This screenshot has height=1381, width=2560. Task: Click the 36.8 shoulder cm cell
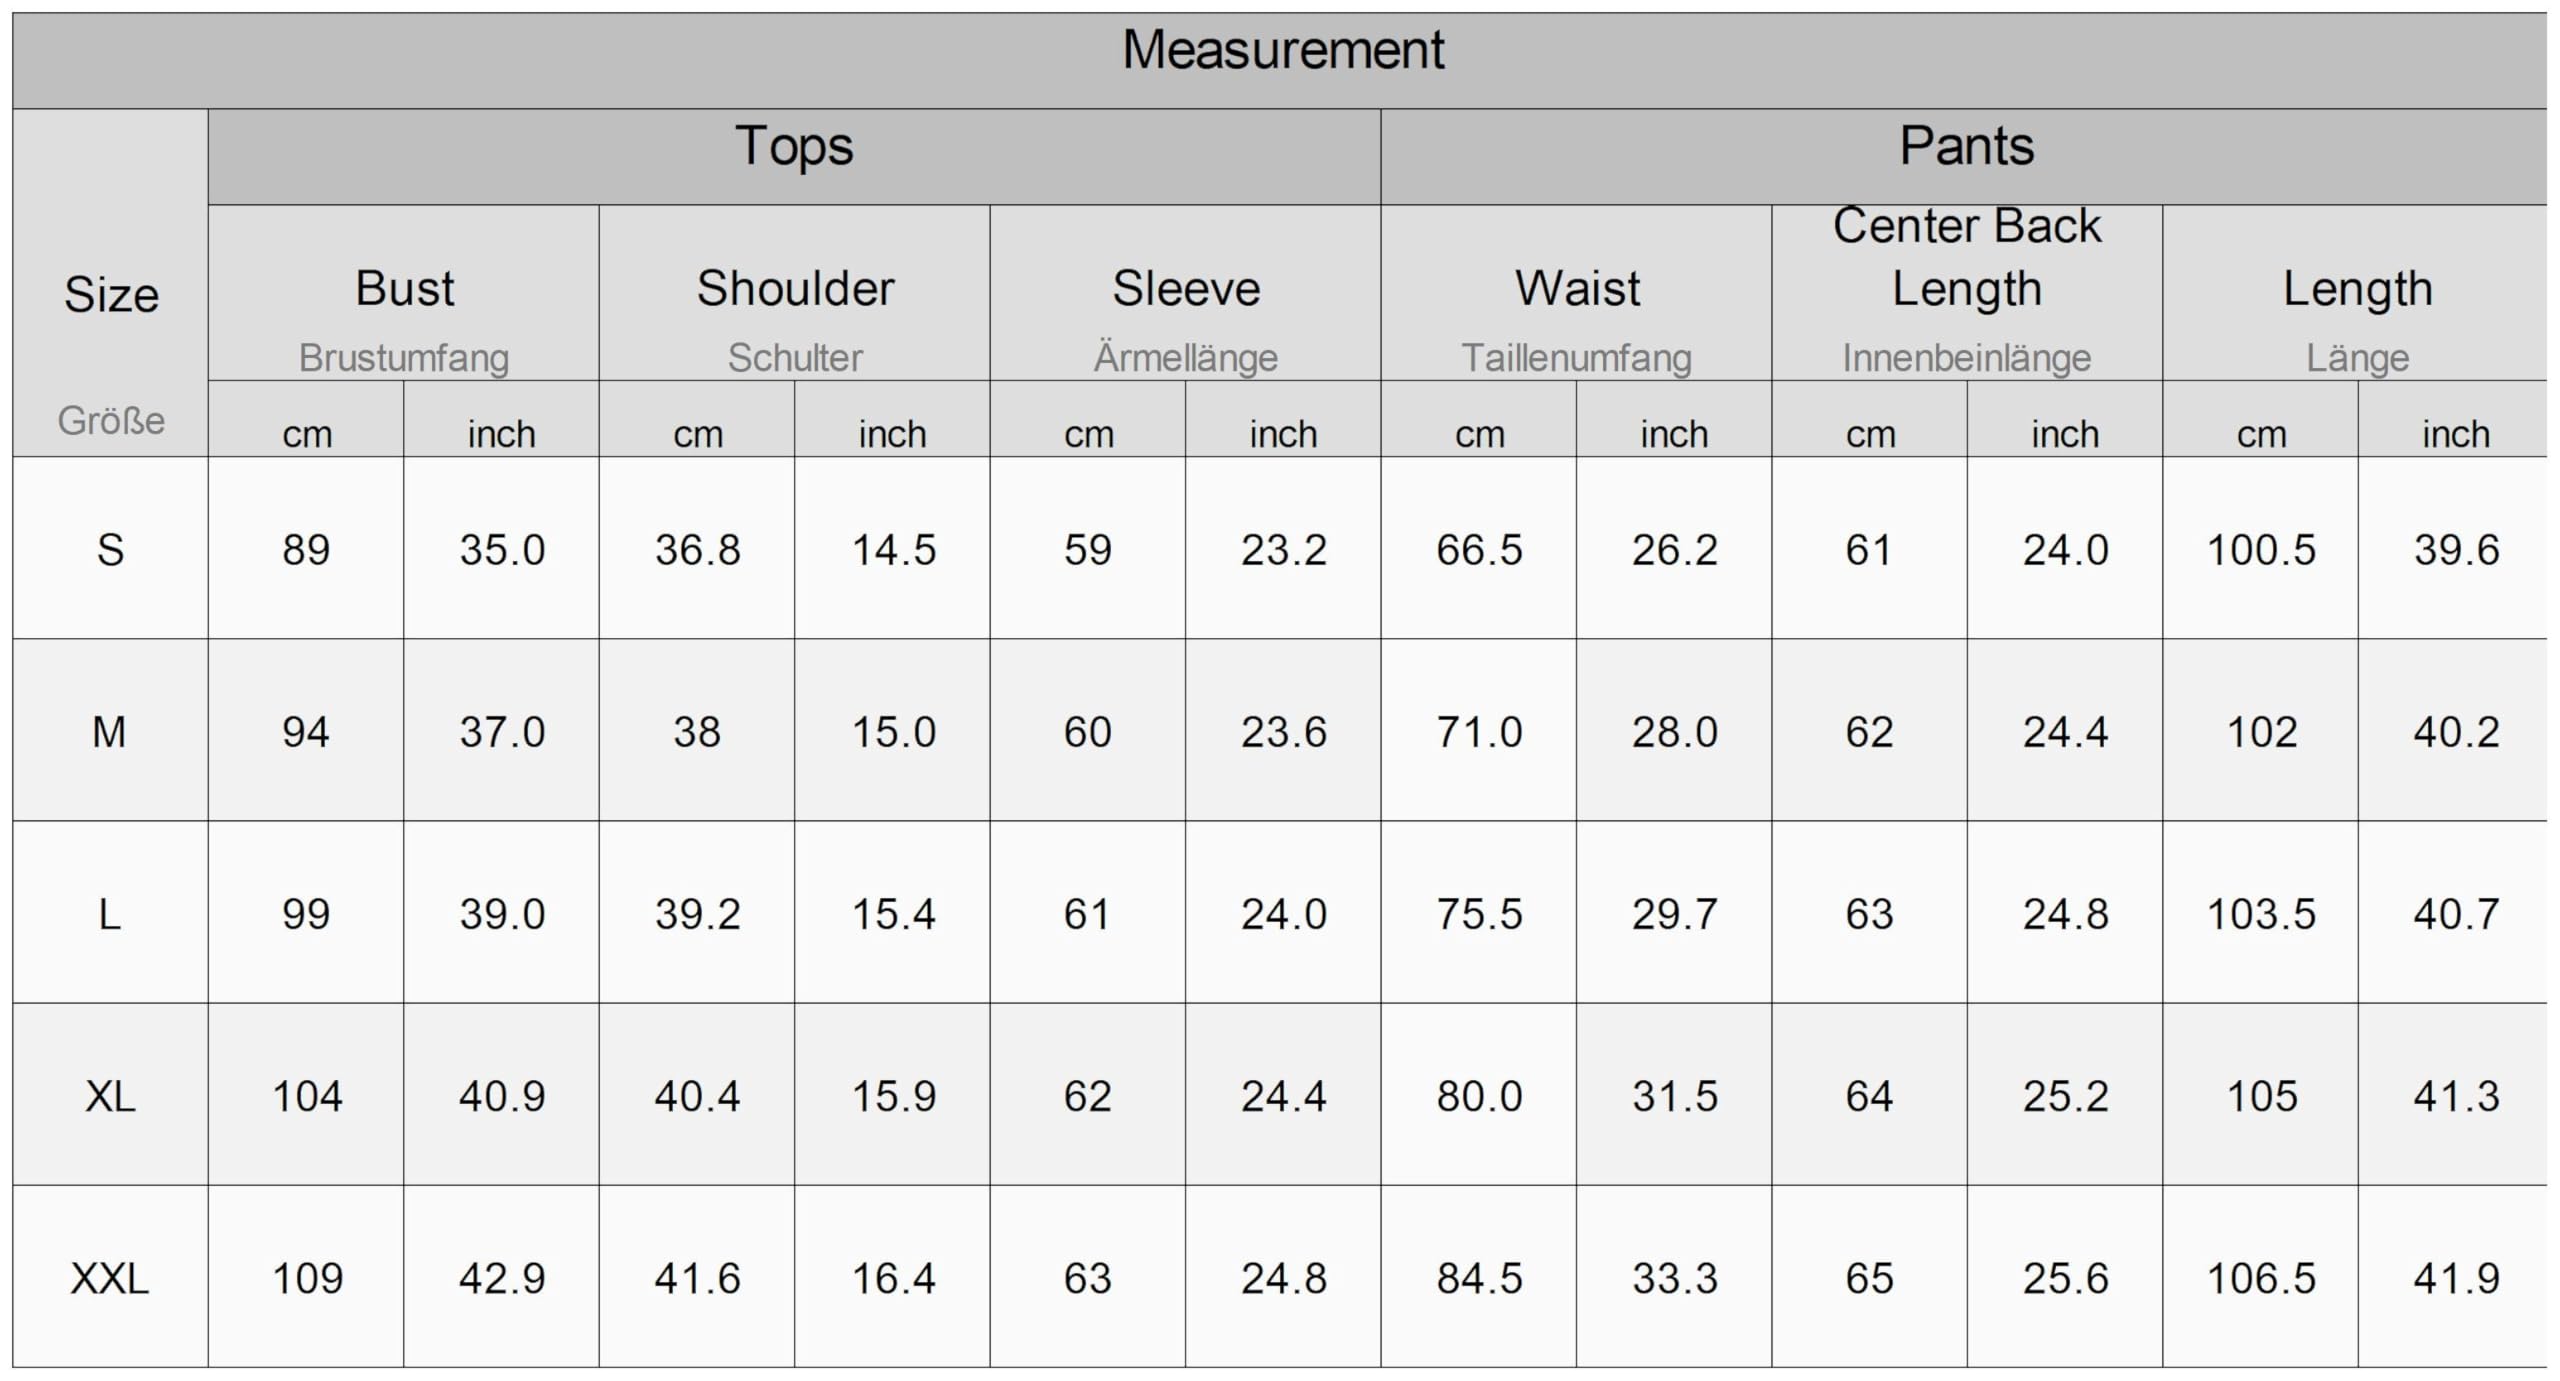pos(697,550)
